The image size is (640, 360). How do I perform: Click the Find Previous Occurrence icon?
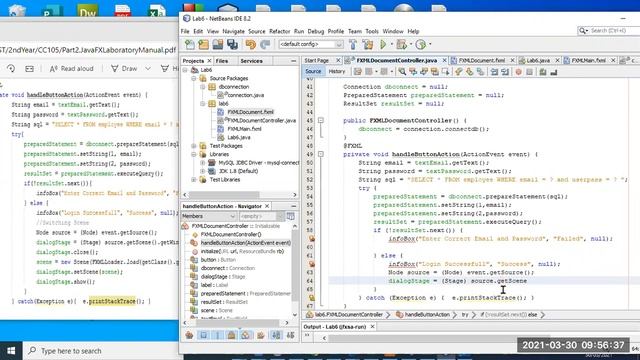pyautogui.click(x=413, y=72)
